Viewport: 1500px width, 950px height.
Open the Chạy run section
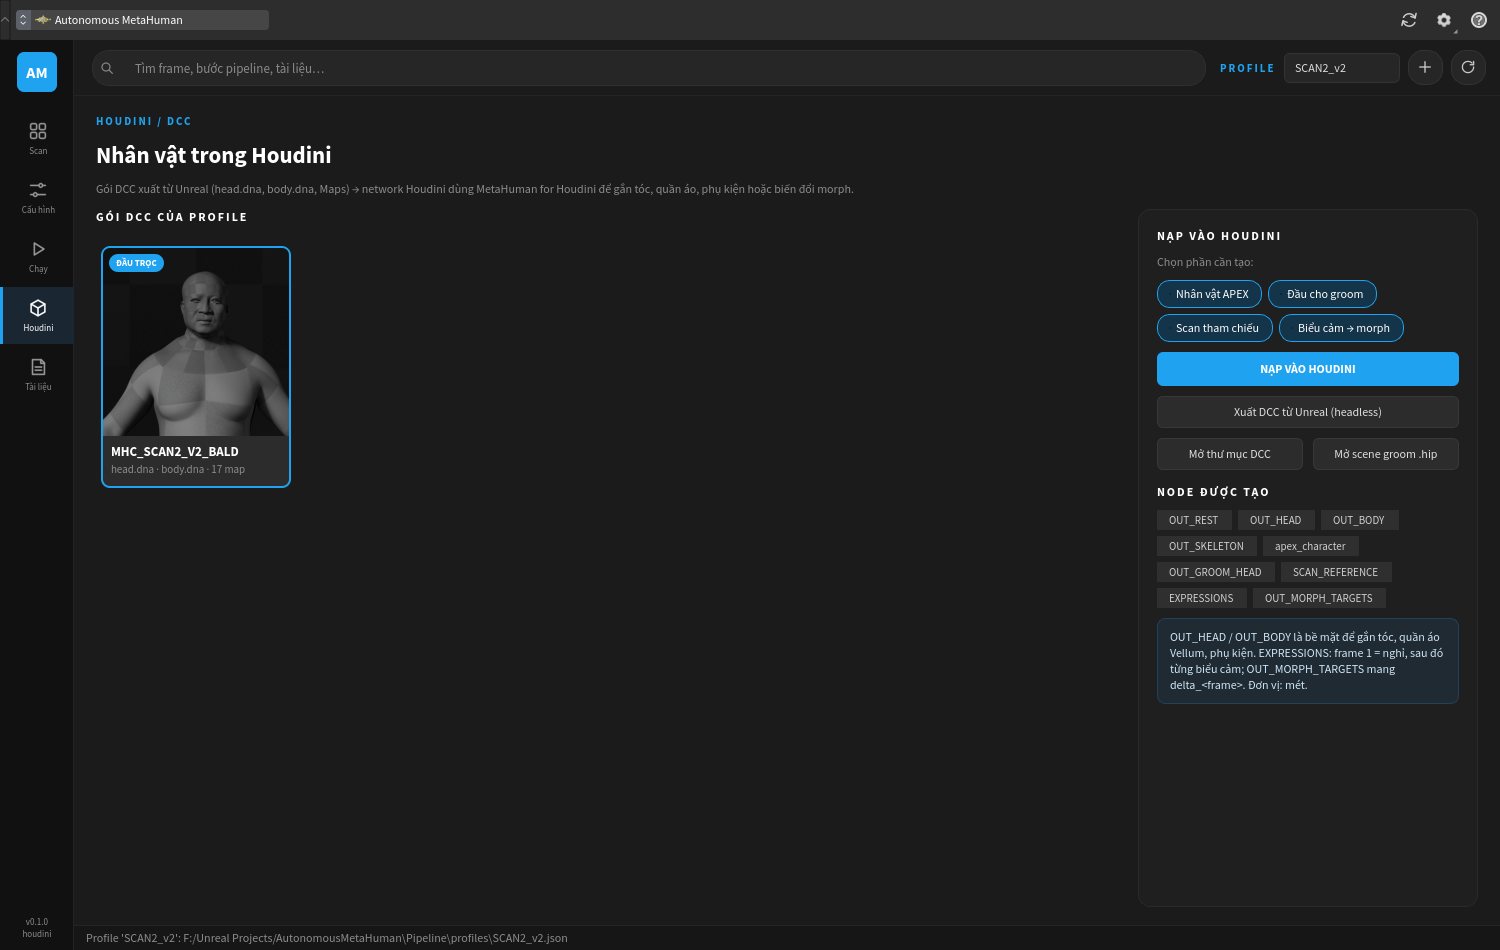pos(37,256)
